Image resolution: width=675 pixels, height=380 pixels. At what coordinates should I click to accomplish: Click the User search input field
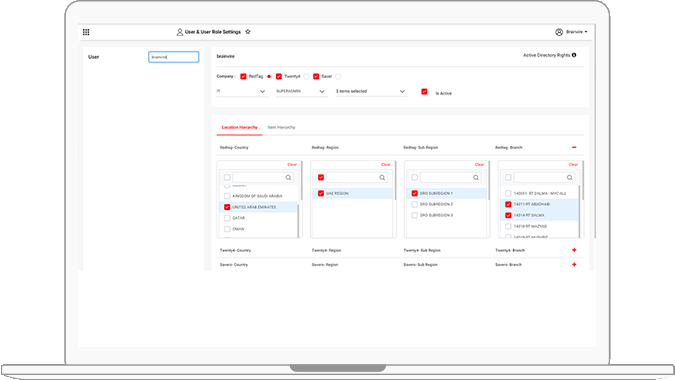coord(173,57)
